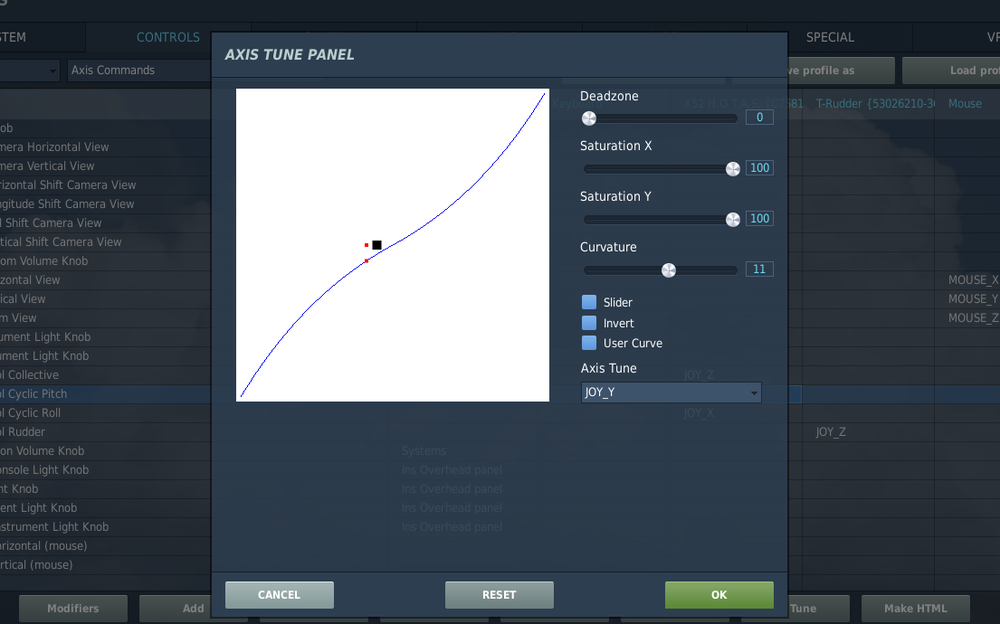Click the response curve graph area
The width and height of the screenshot is (1000, 624).
pyautogui.click(x=392, y=245)
